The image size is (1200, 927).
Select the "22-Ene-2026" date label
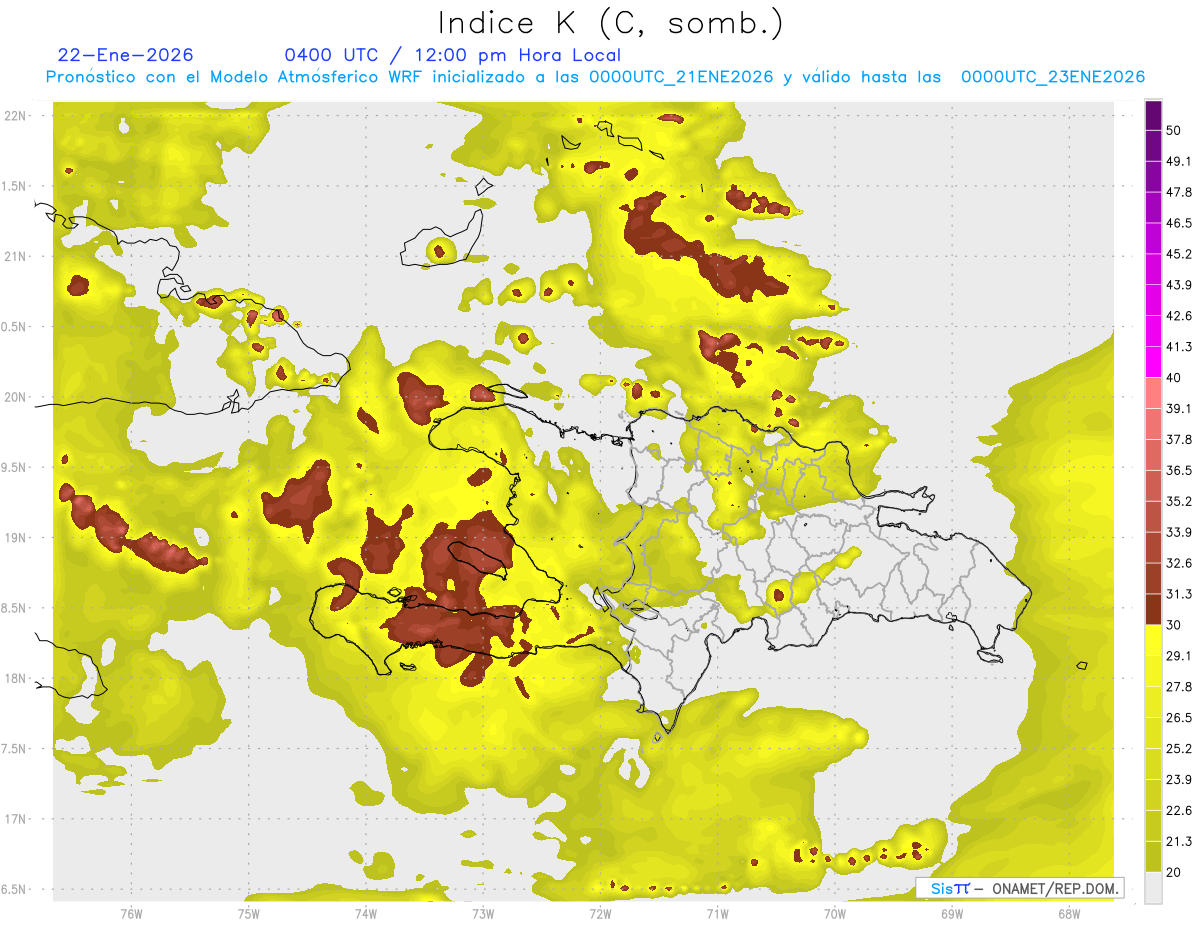pos(126,55)
